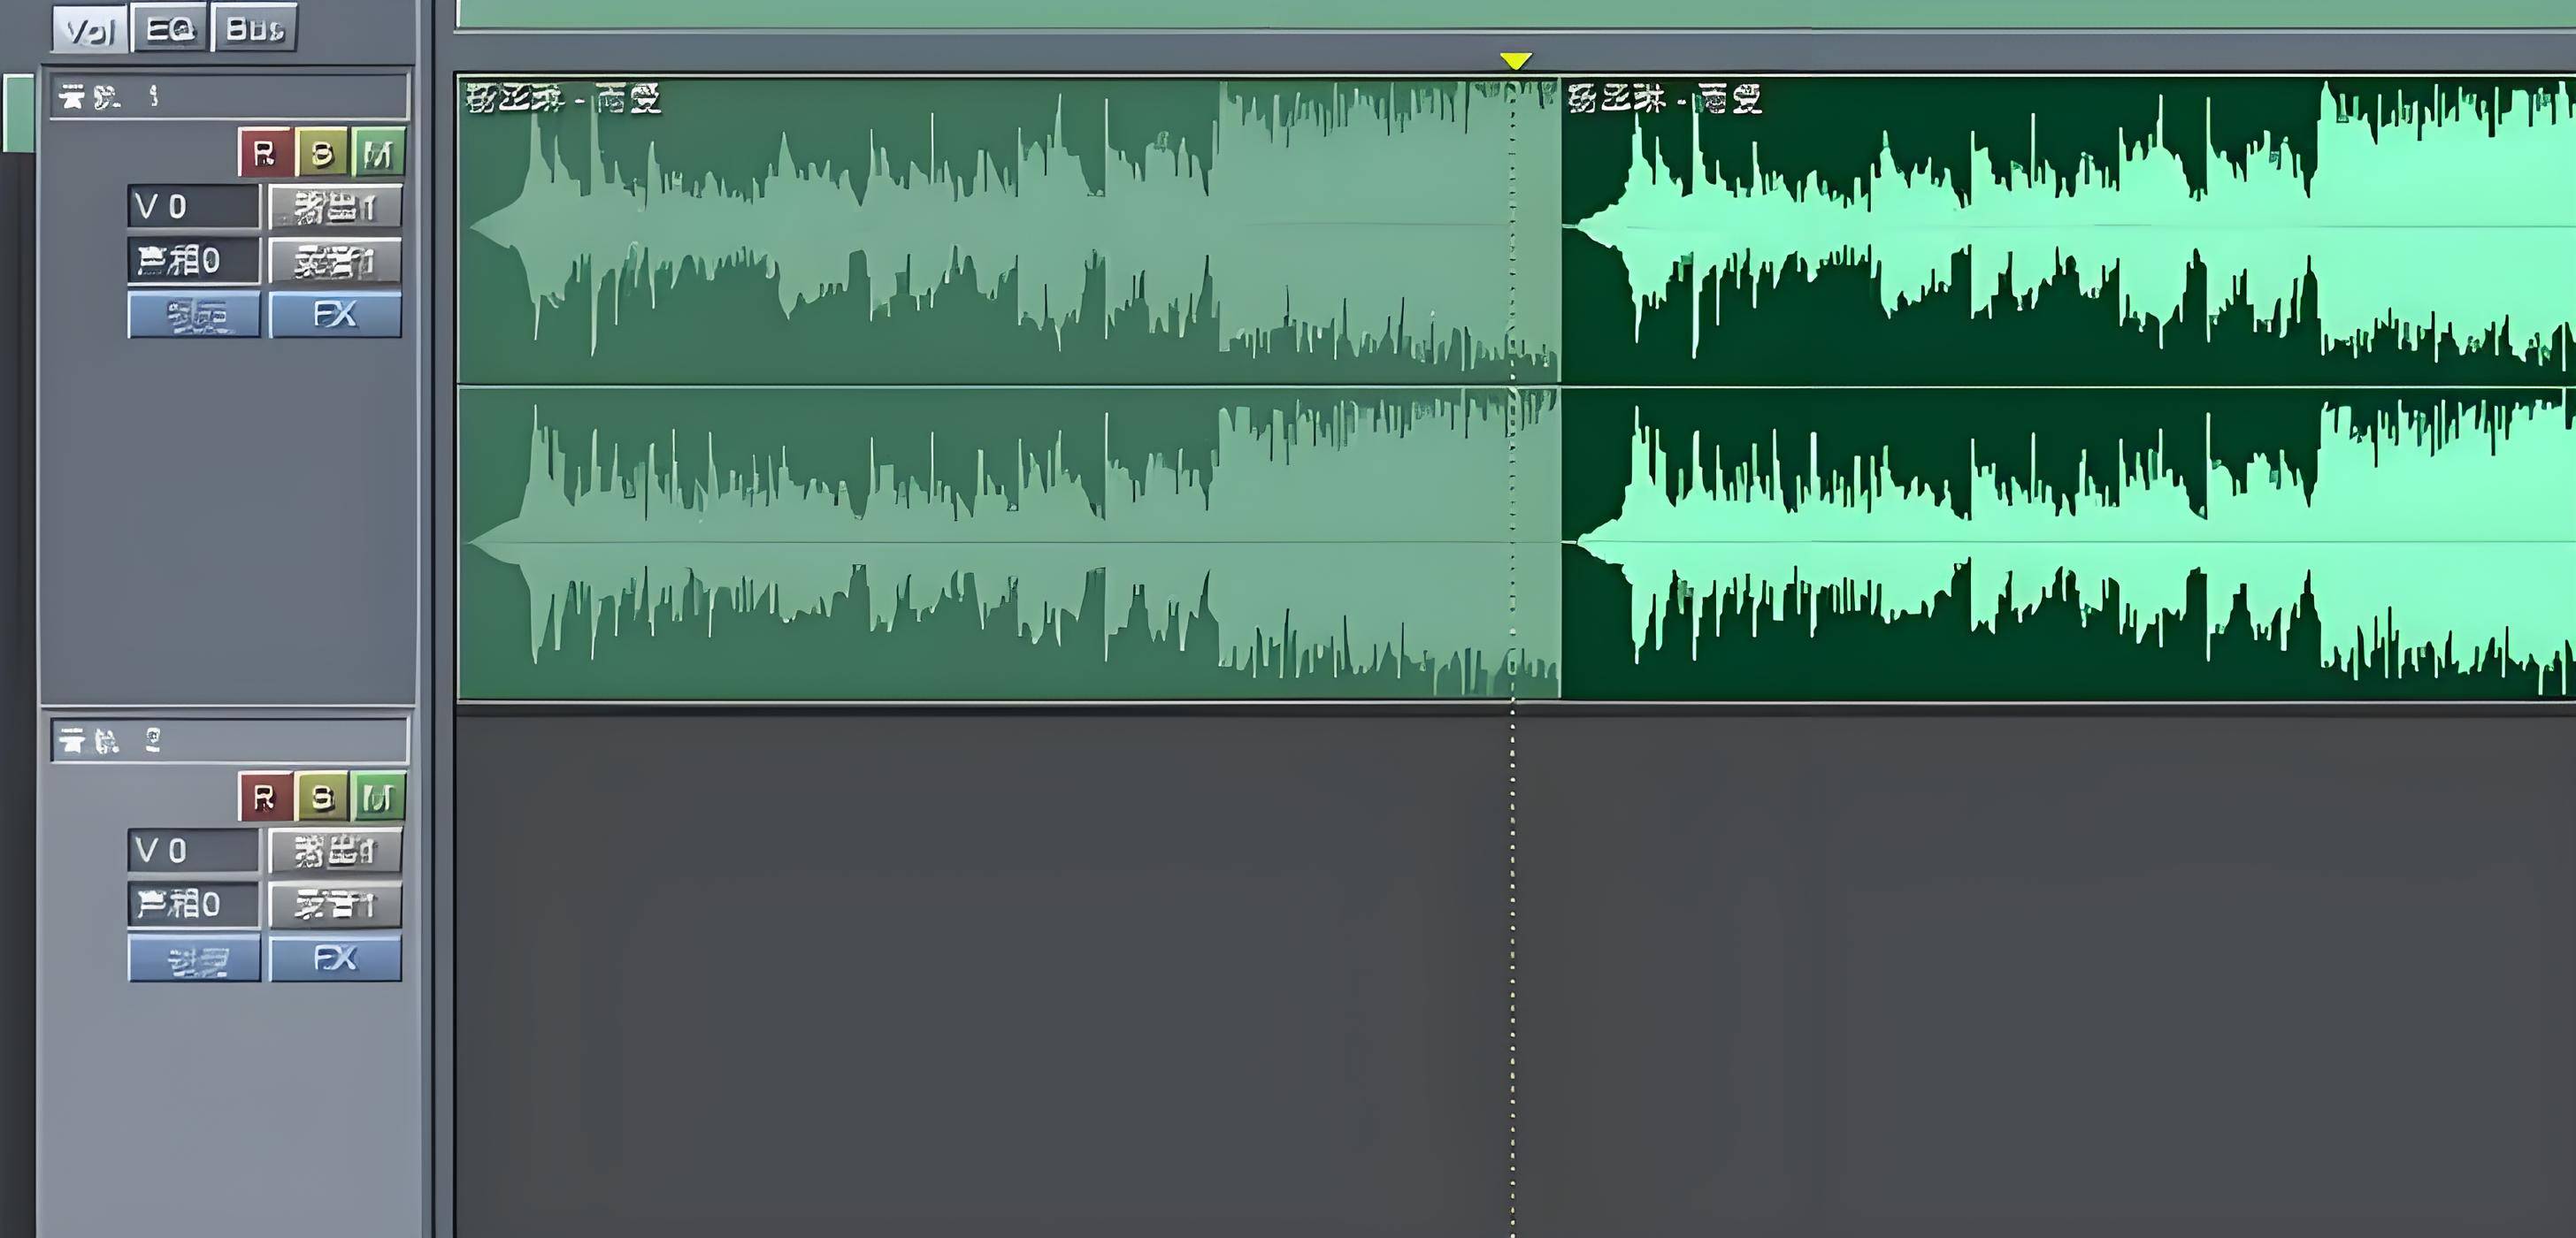Mute track 1 with M button
Screen dimensions: 2576x1238
[379, 153]
